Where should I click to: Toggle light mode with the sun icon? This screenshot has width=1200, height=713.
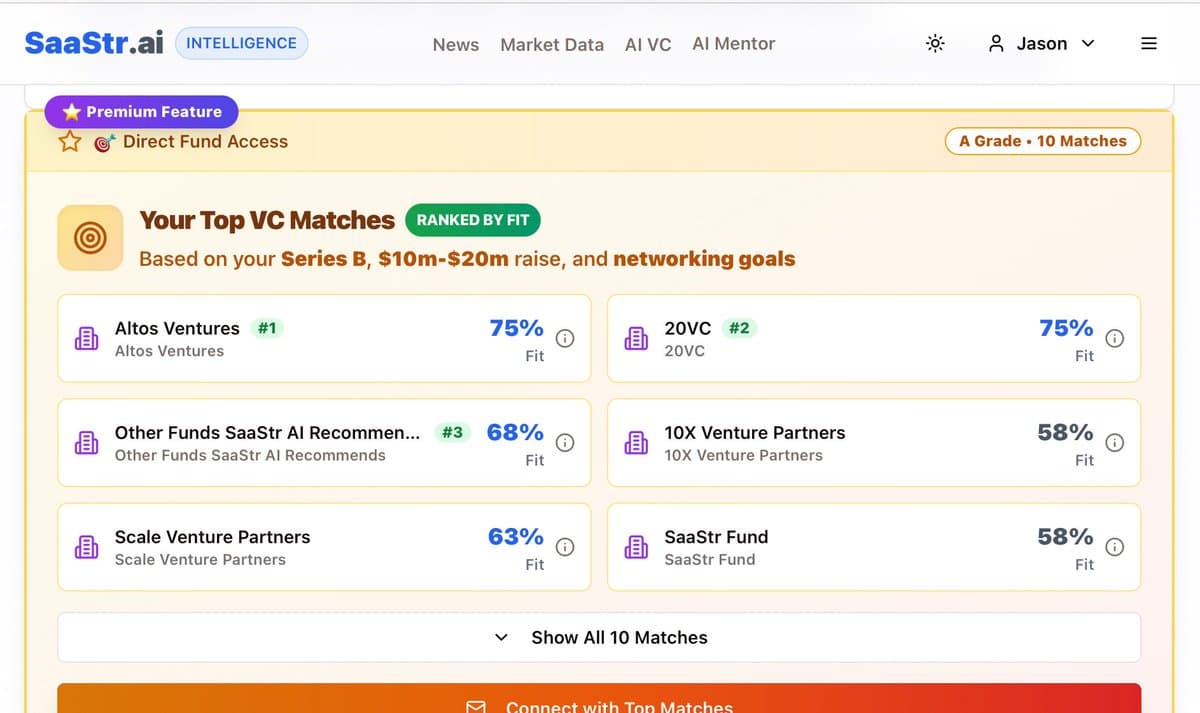tap(935, 43)
